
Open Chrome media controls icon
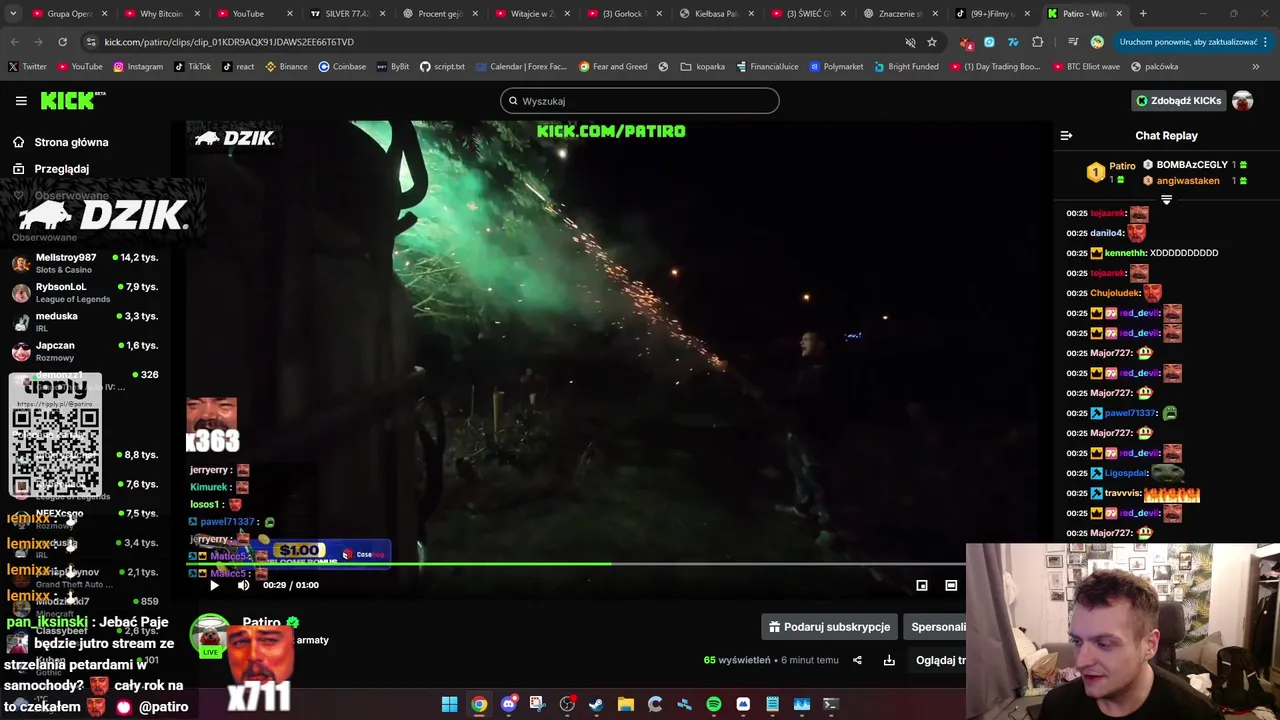(x=1073, y=42)
